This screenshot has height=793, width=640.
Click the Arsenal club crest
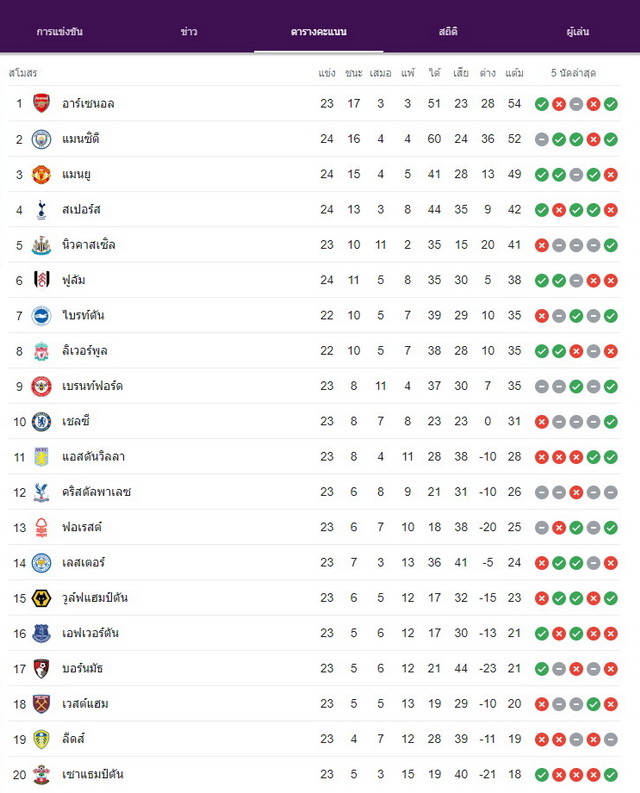tap(41, 103)
